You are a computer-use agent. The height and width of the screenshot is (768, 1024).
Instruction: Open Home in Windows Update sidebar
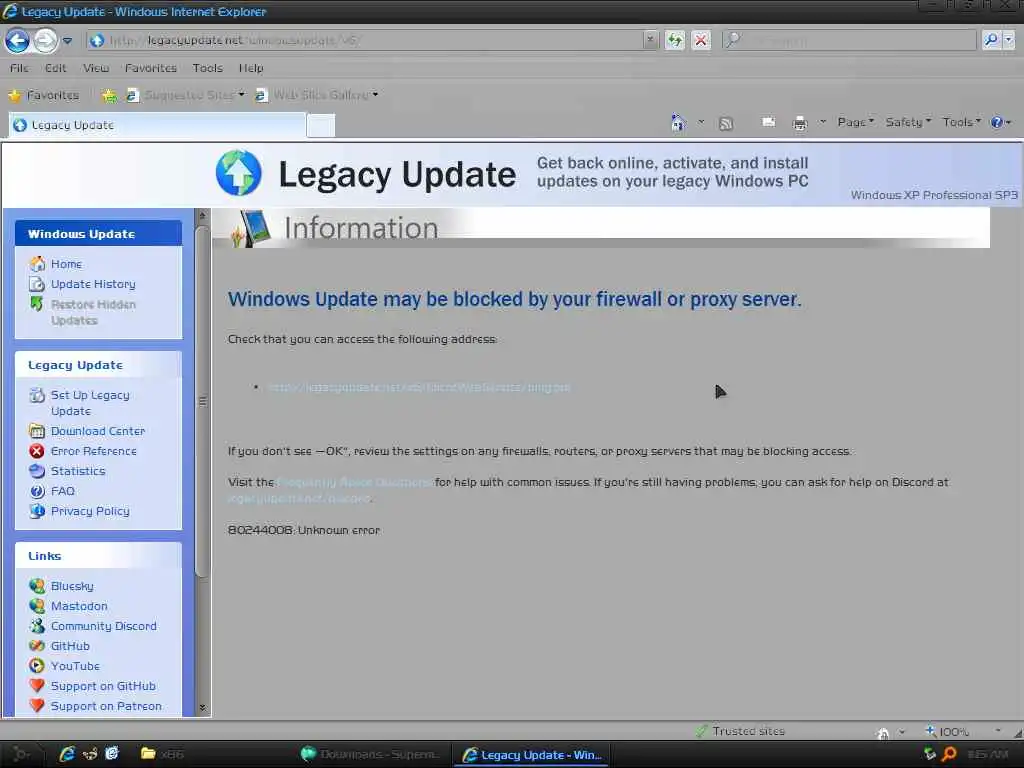66,264
